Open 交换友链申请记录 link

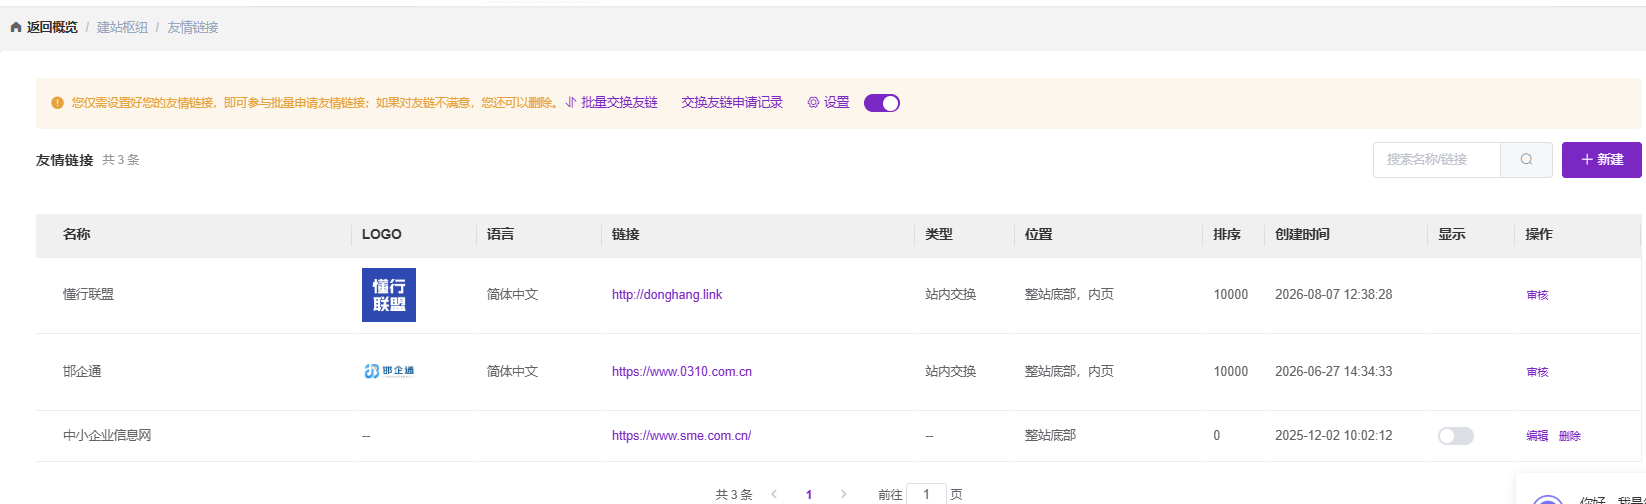(x=732, y=103)
